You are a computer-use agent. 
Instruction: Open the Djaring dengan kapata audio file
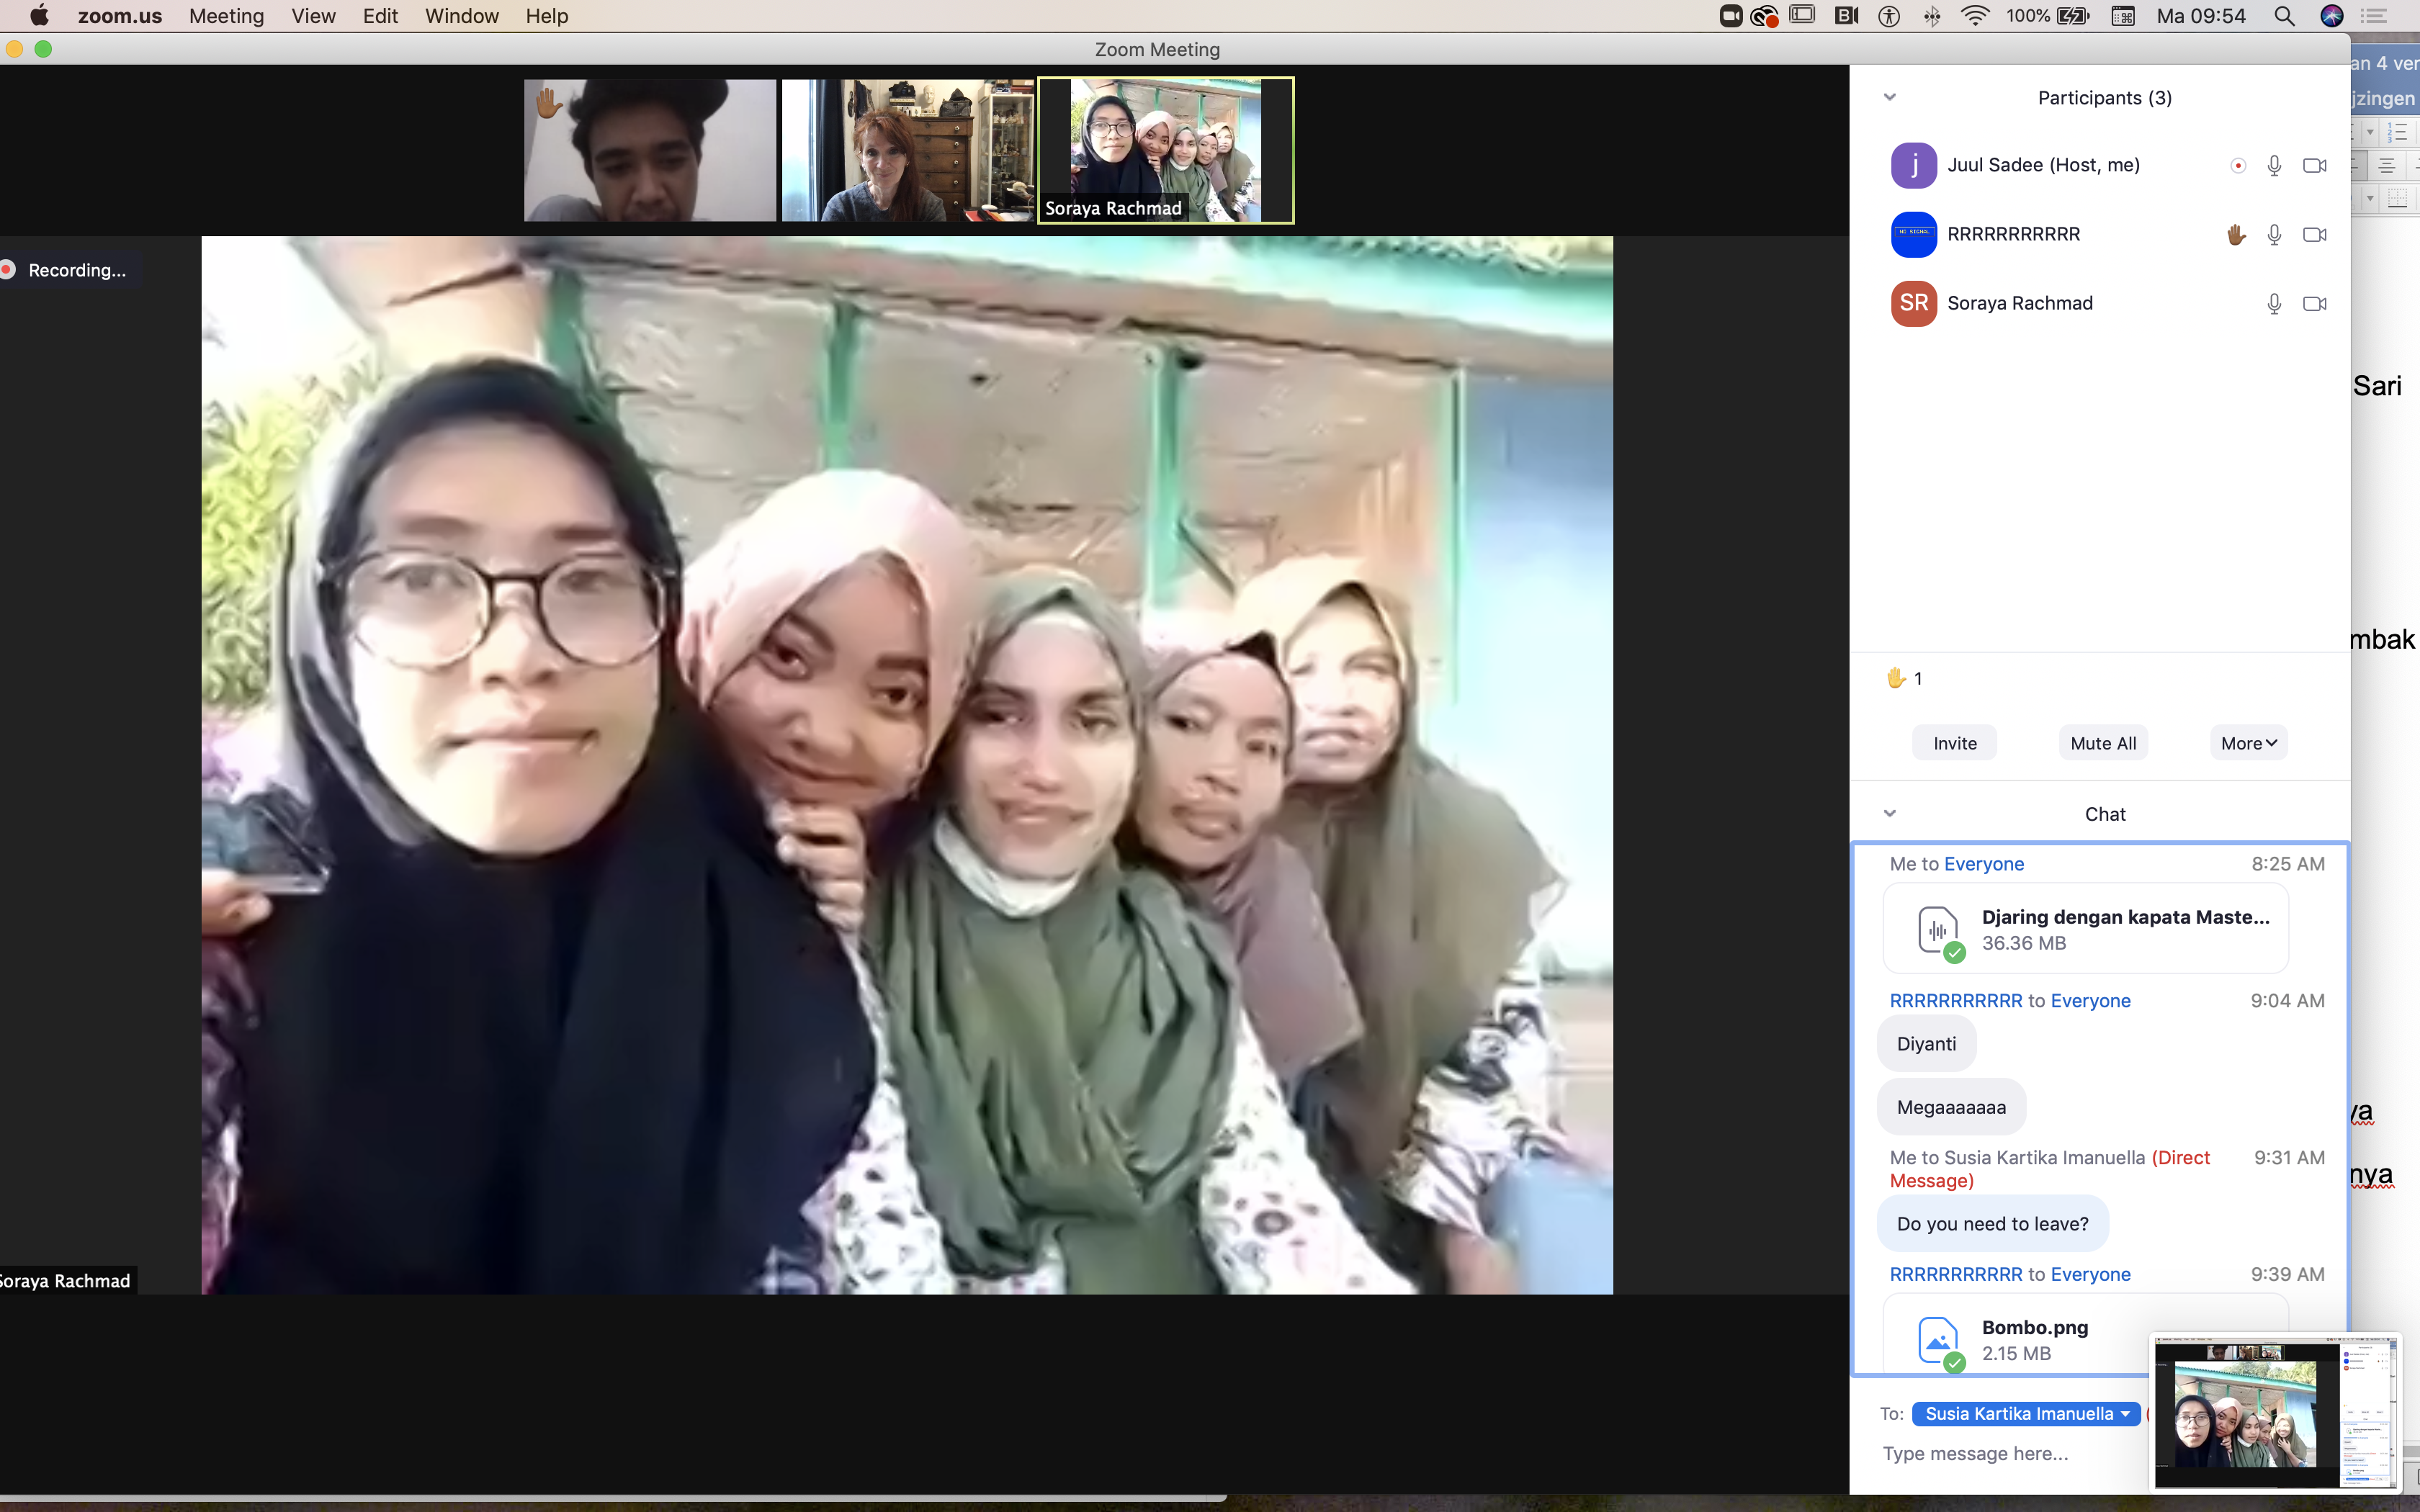point(2085,928)
